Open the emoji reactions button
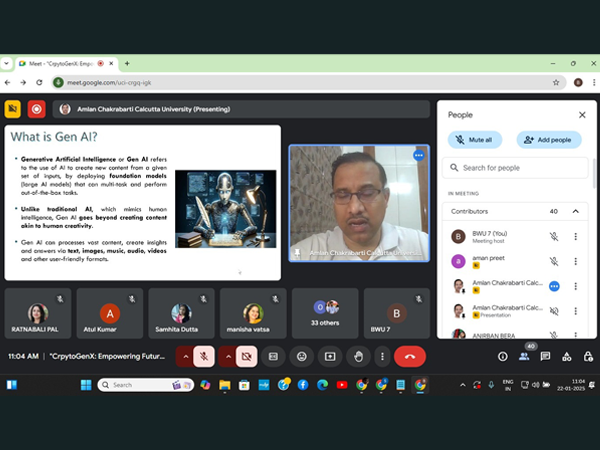This screenshot has width=600, height=450. (x=302, y=356)
